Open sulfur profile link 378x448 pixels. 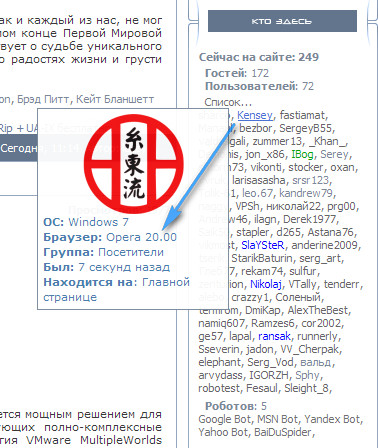pos(302,271)
